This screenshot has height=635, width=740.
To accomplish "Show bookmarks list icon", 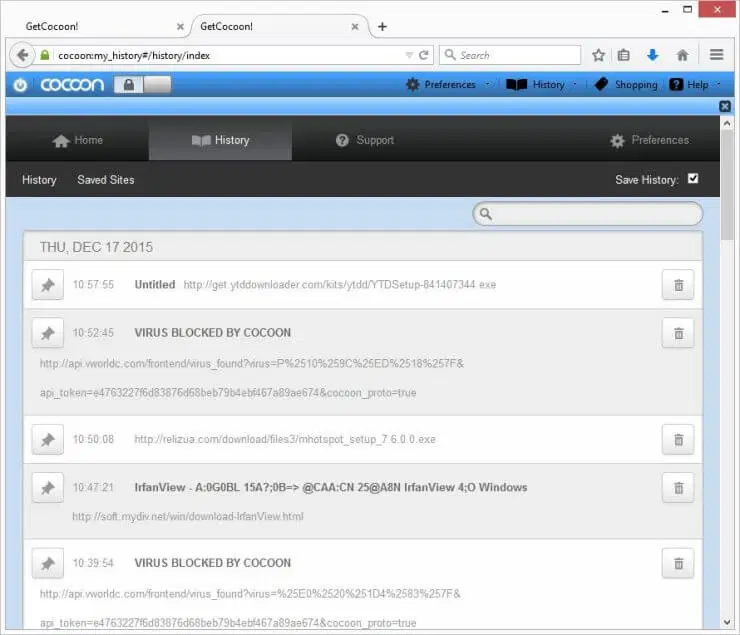I will 623,55.
